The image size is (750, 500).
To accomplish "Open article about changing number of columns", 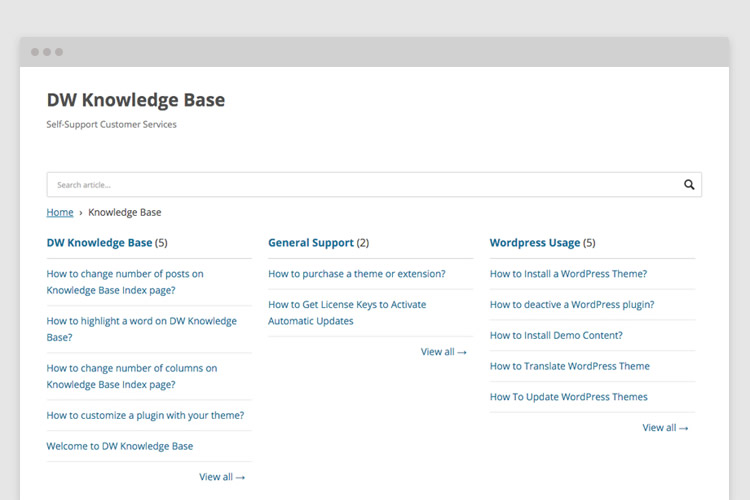I will click(x=131, y=376).
